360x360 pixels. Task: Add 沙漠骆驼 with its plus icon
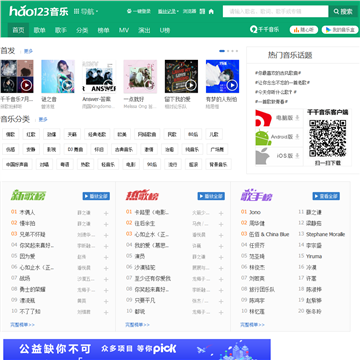point(221,268)
